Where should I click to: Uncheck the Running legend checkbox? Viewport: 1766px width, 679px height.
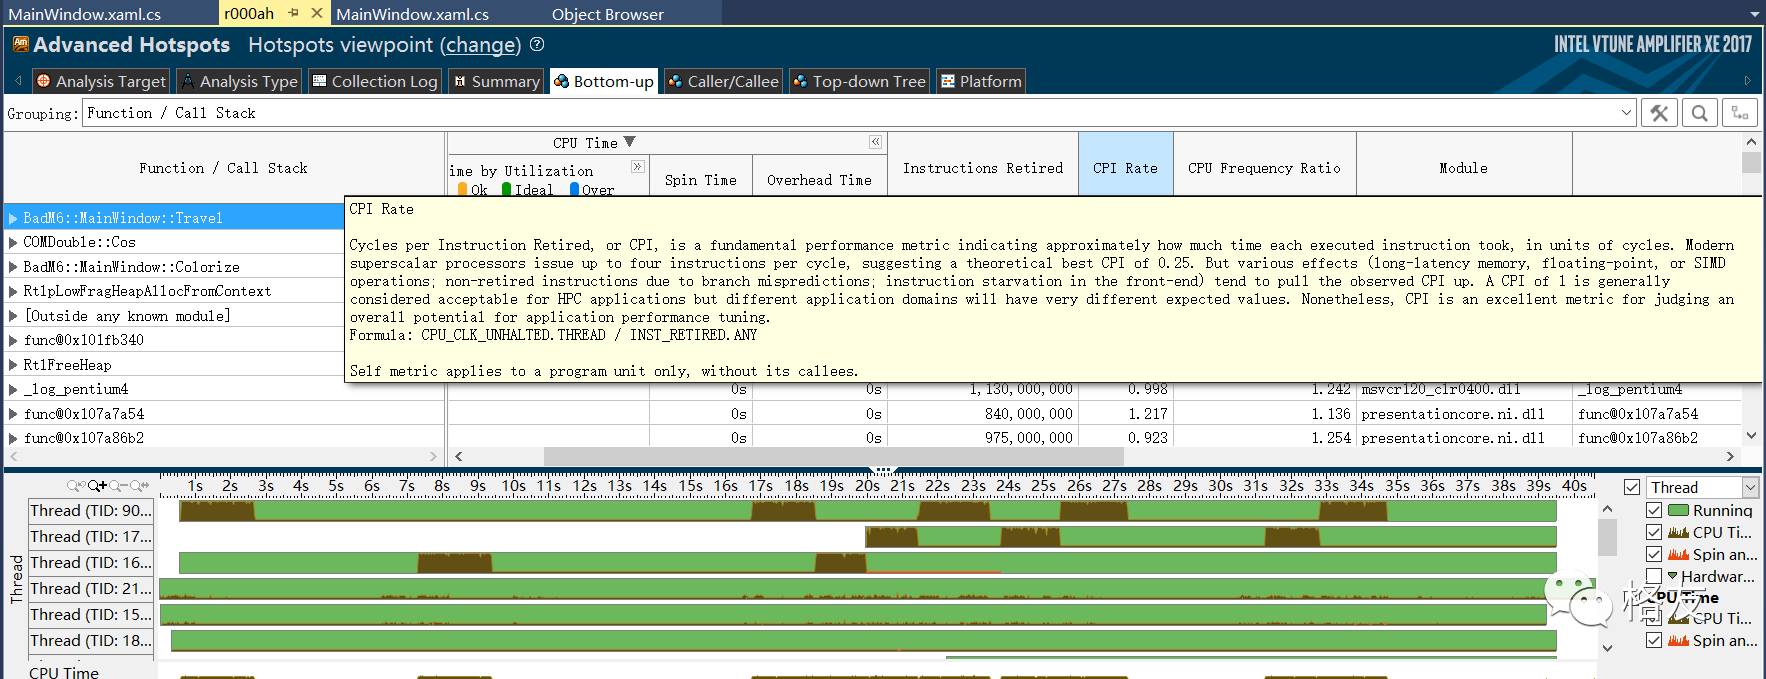1654,510
